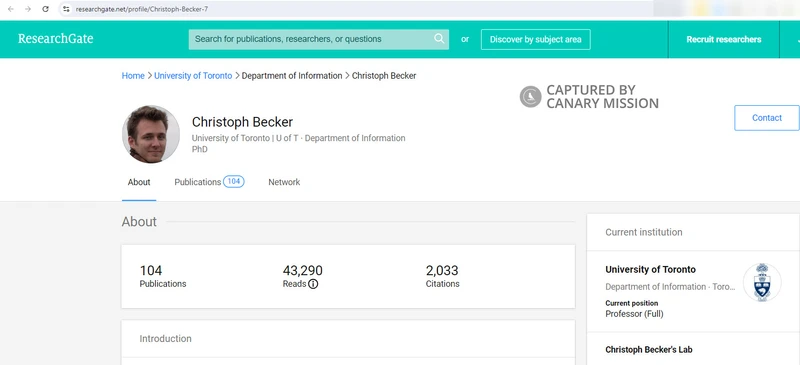Click the browser URL address bar
Screen dimensions: 800x365
[357, 9]
